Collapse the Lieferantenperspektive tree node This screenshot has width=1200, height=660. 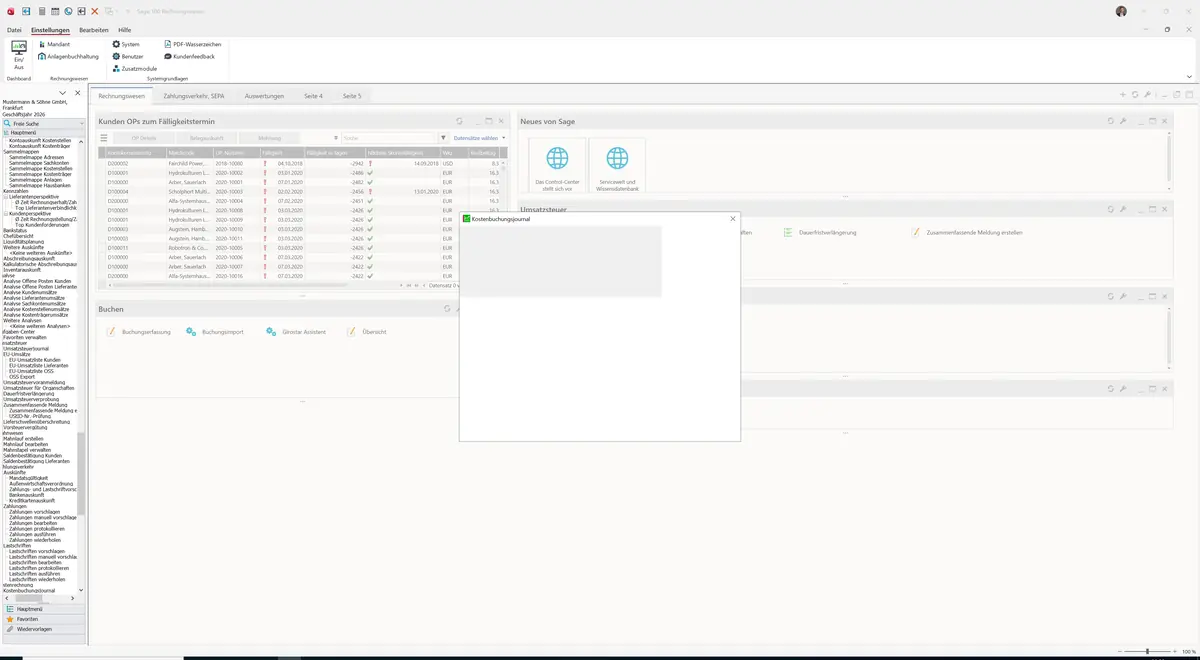point(5,196)
